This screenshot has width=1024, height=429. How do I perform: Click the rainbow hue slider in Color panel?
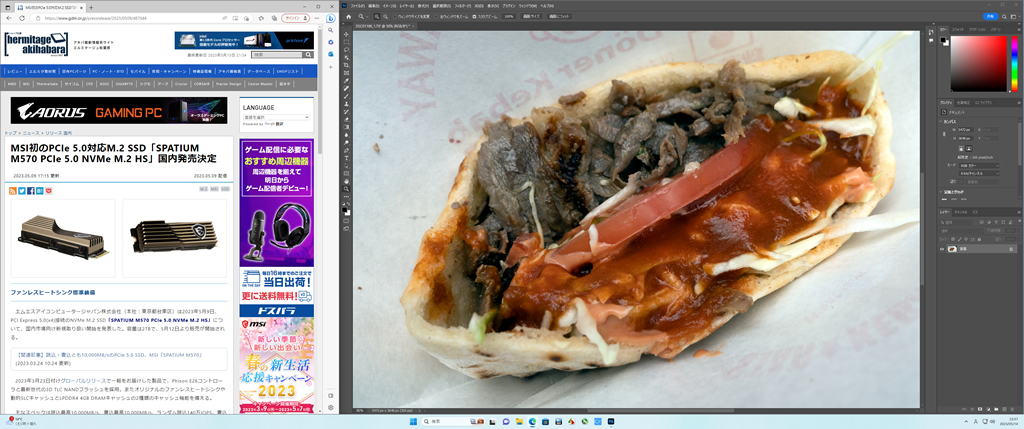pyautogui.click(x=1014, y=63)
